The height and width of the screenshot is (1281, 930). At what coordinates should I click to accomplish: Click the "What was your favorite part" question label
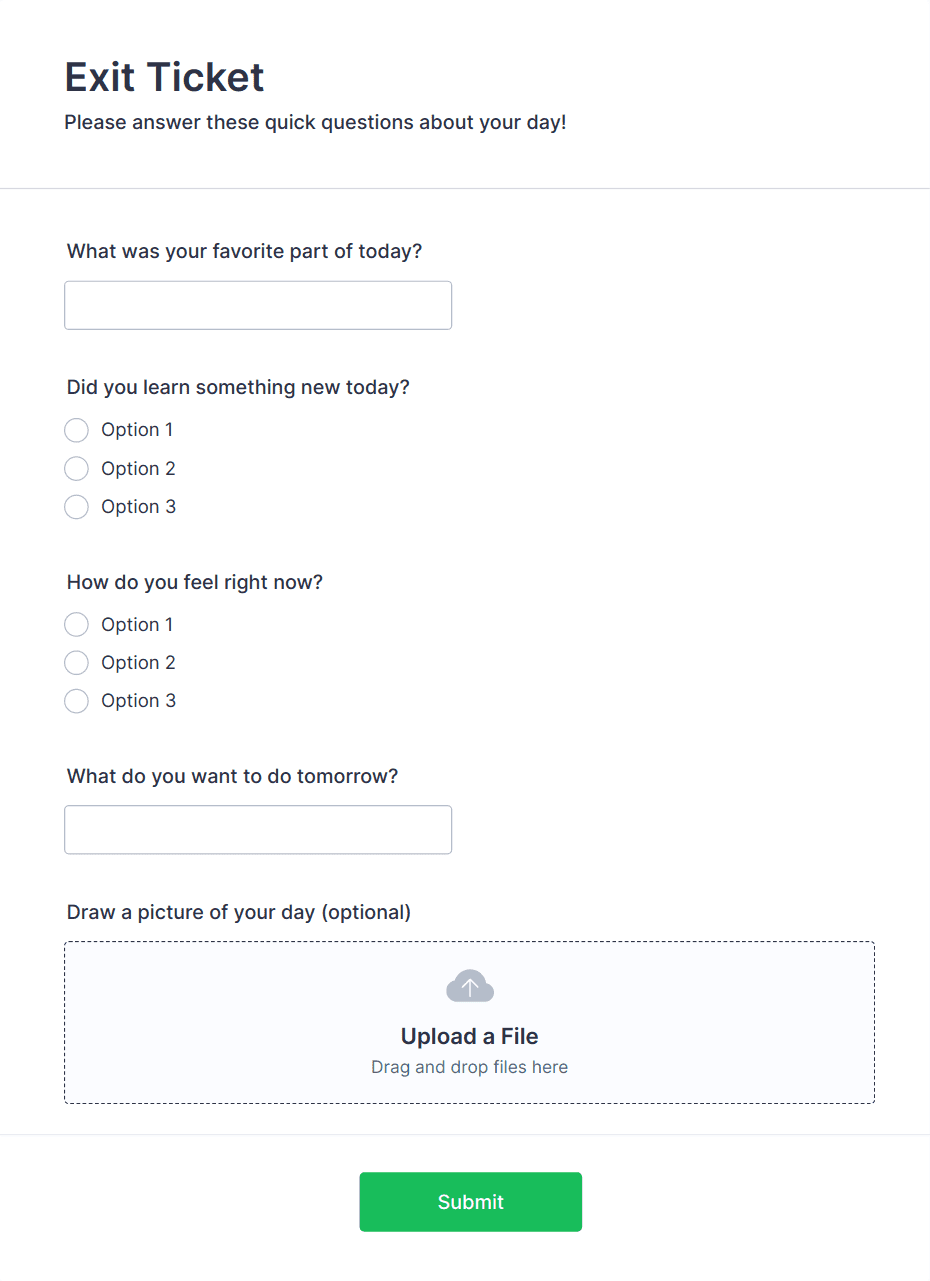[245, 251]
